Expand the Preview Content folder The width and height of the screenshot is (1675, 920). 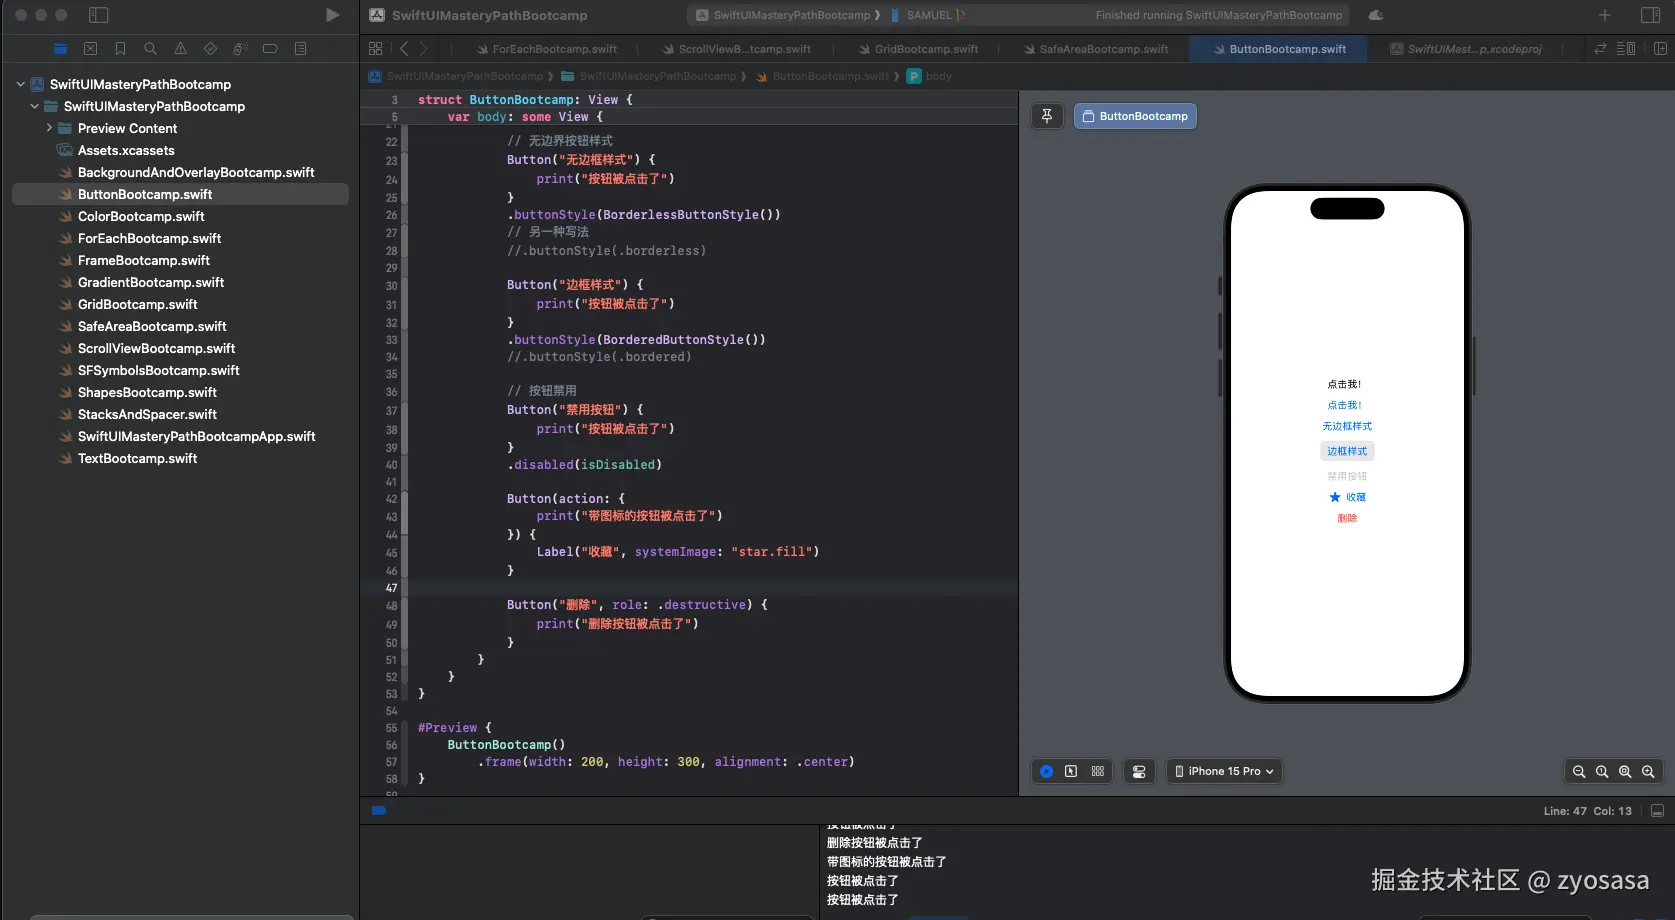49,128
